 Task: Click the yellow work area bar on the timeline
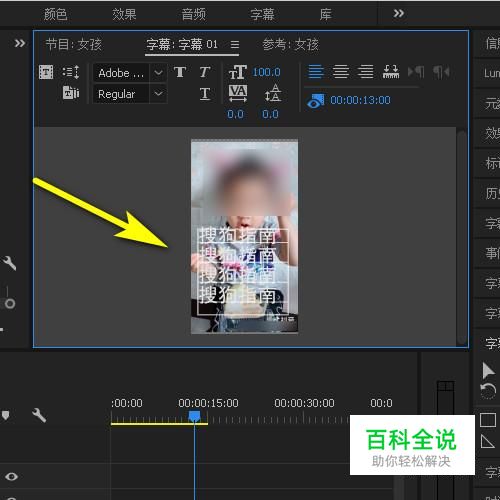(x=159, y=424)
